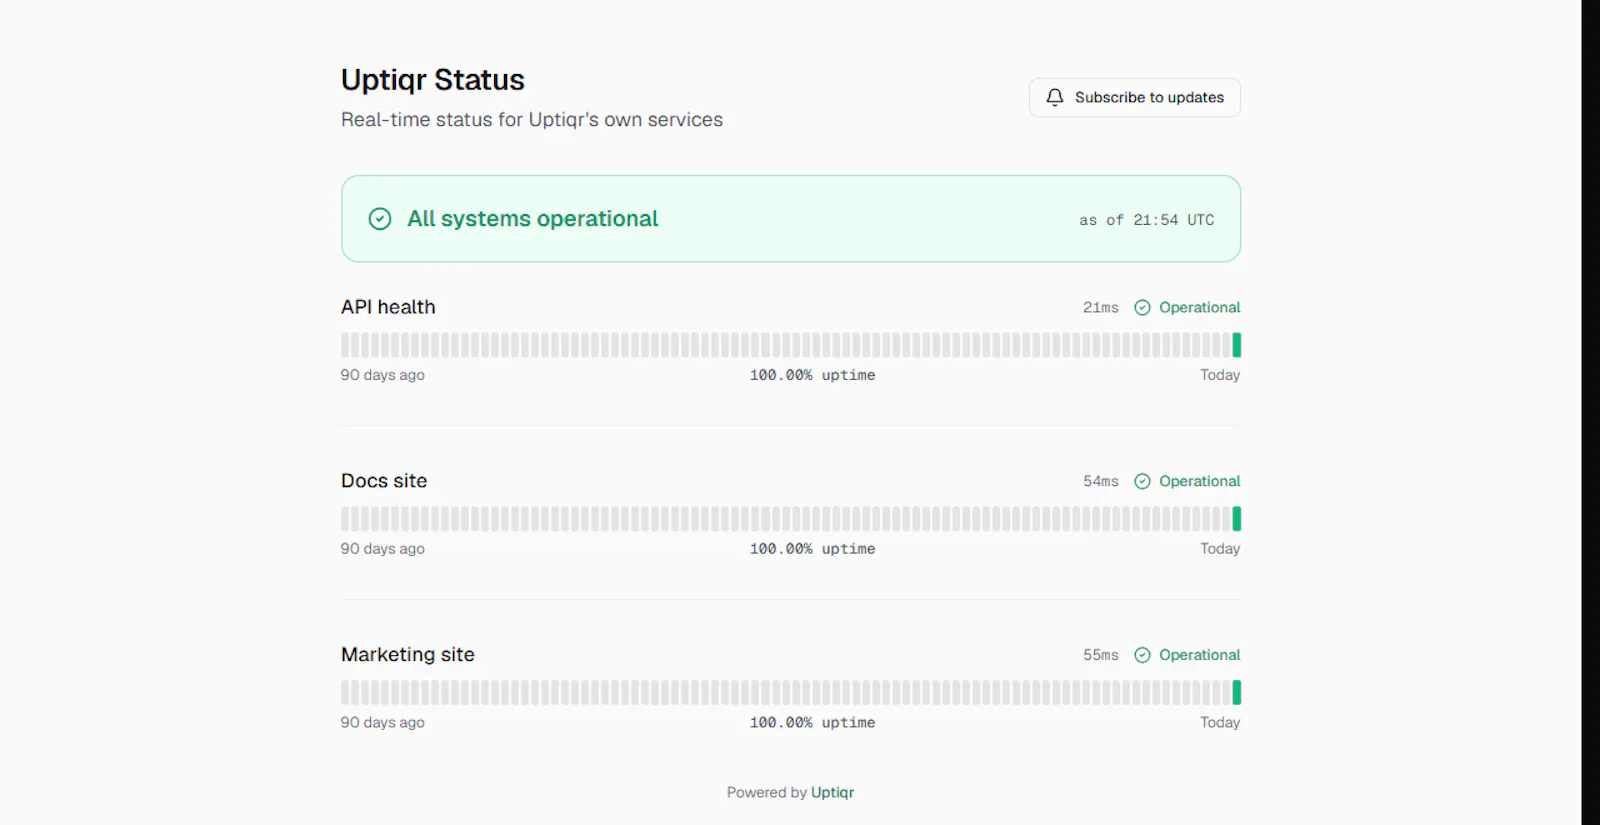
Task: Select today's green bar for API health
Action: point(1236,345)
